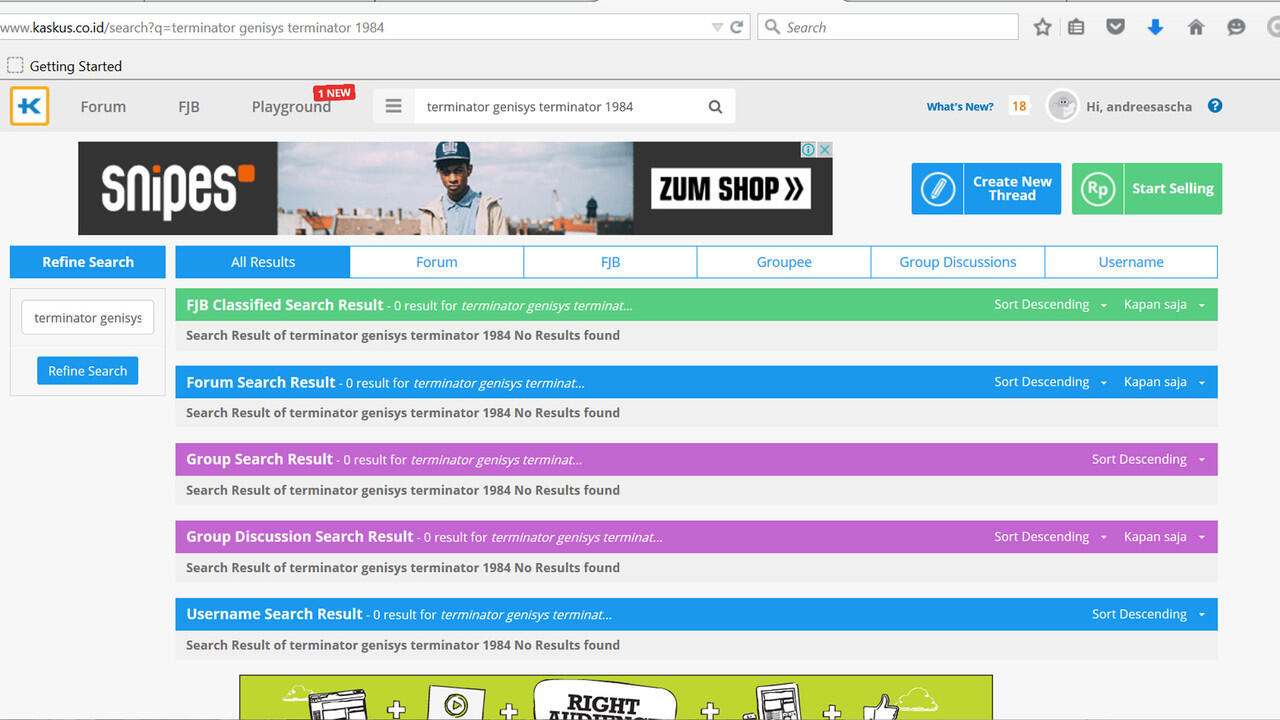Open the help question mark icon
The height and width of the screenshot is (720, 1280).
click(x=1215, y=106)
